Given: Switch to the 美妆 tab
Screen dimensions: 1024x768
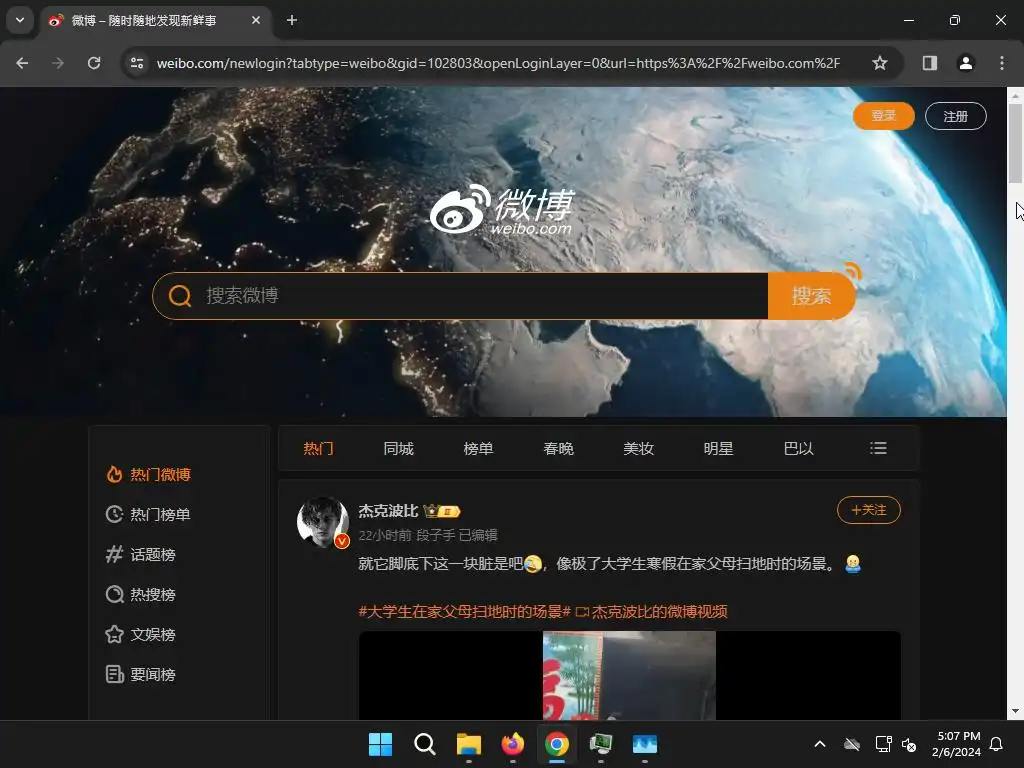Looking at the screenshot, I should (638, 449).
